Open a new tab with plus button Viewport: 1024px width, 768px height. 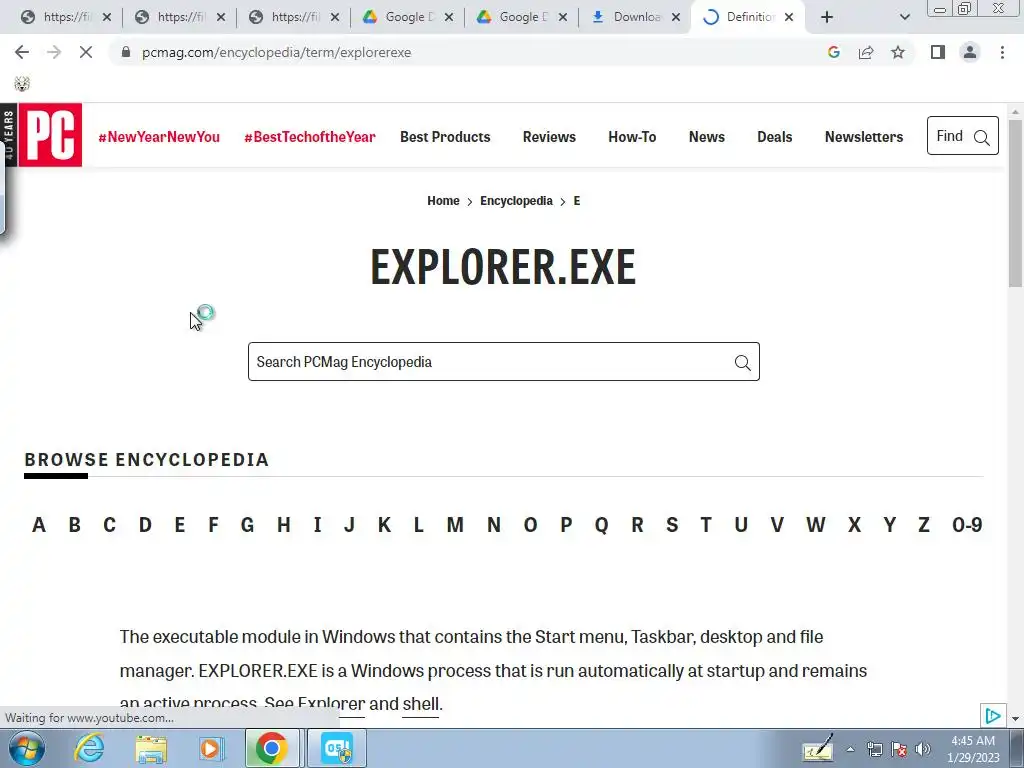827,17
